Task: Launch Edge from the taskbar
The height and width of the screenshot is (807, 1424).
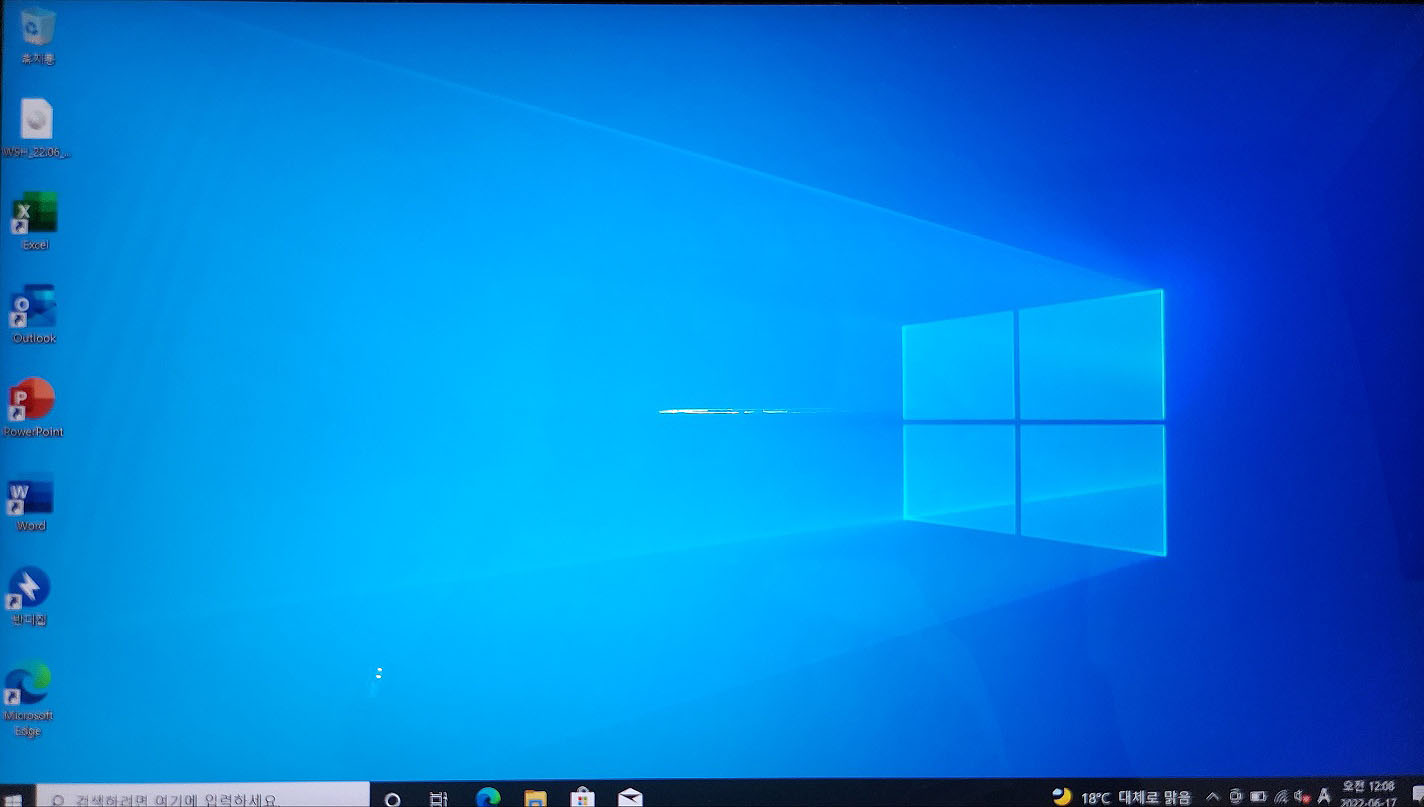Action: coord(488,798)
